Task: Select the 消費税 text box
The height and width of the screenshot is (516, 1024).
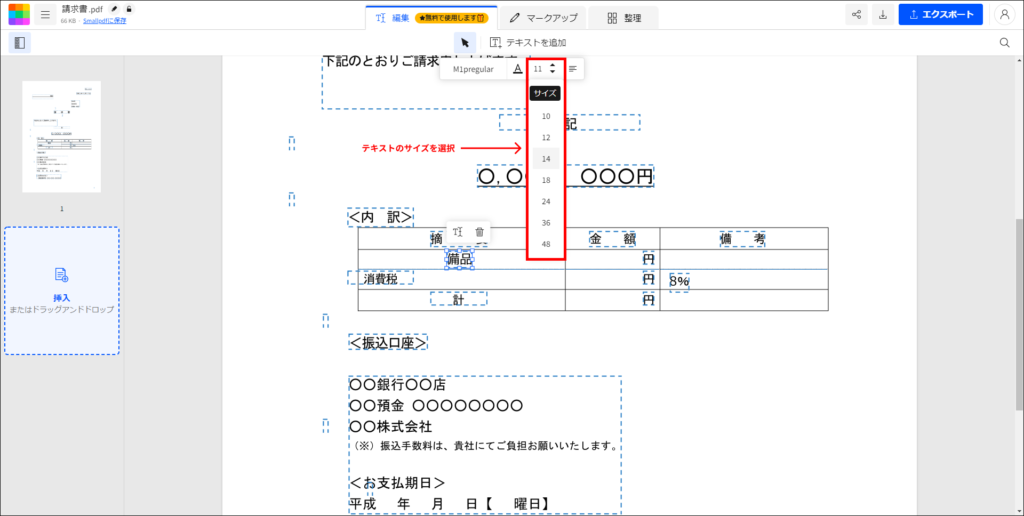Action: coord(381,279)
